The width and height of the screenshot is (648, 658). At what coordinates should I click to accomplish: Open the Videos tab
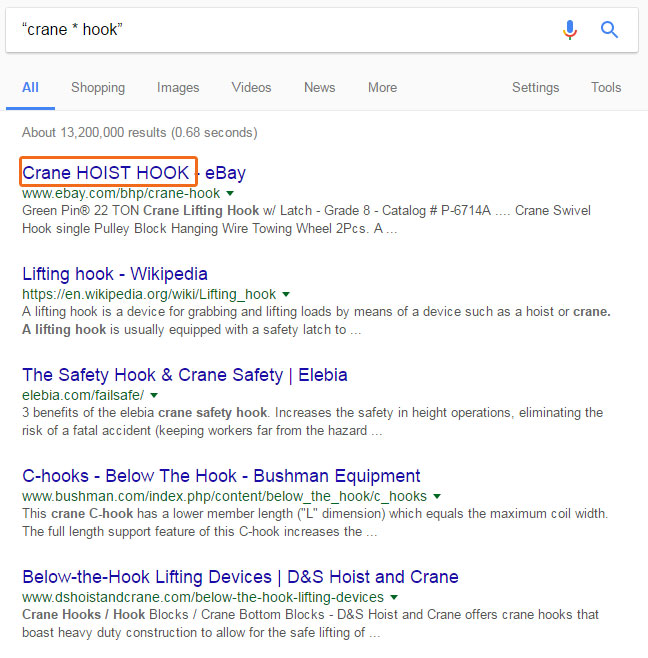pyautogui.click(x=251, y=87)
